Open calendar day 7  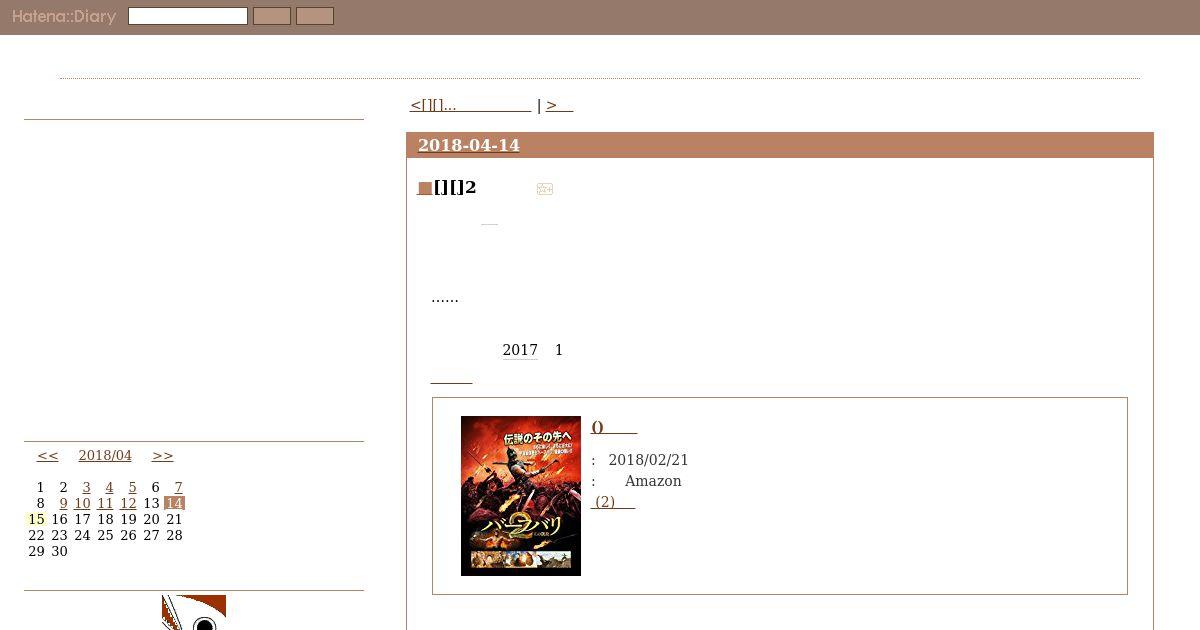178,487
